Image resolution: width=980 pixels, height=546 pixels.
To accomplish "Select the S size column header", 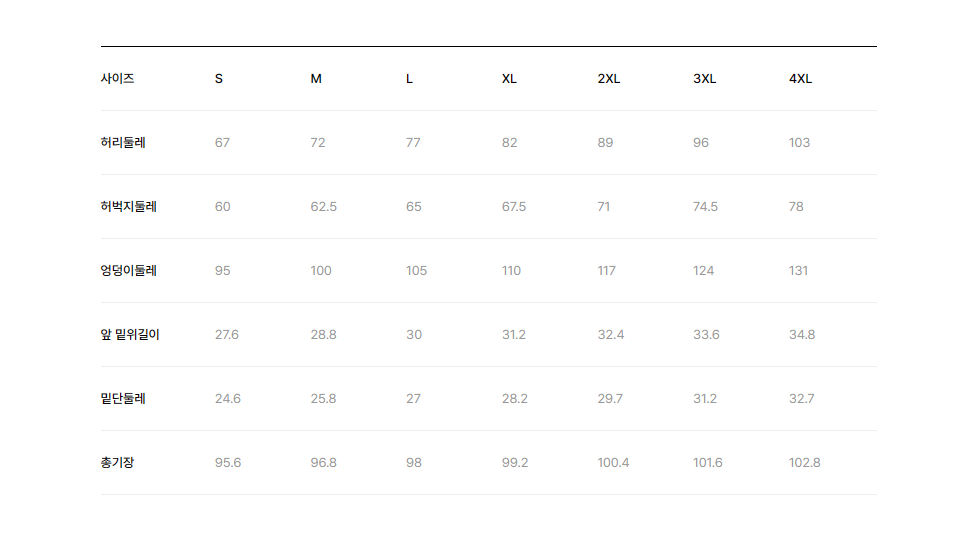I will click(x=219, y=79).
